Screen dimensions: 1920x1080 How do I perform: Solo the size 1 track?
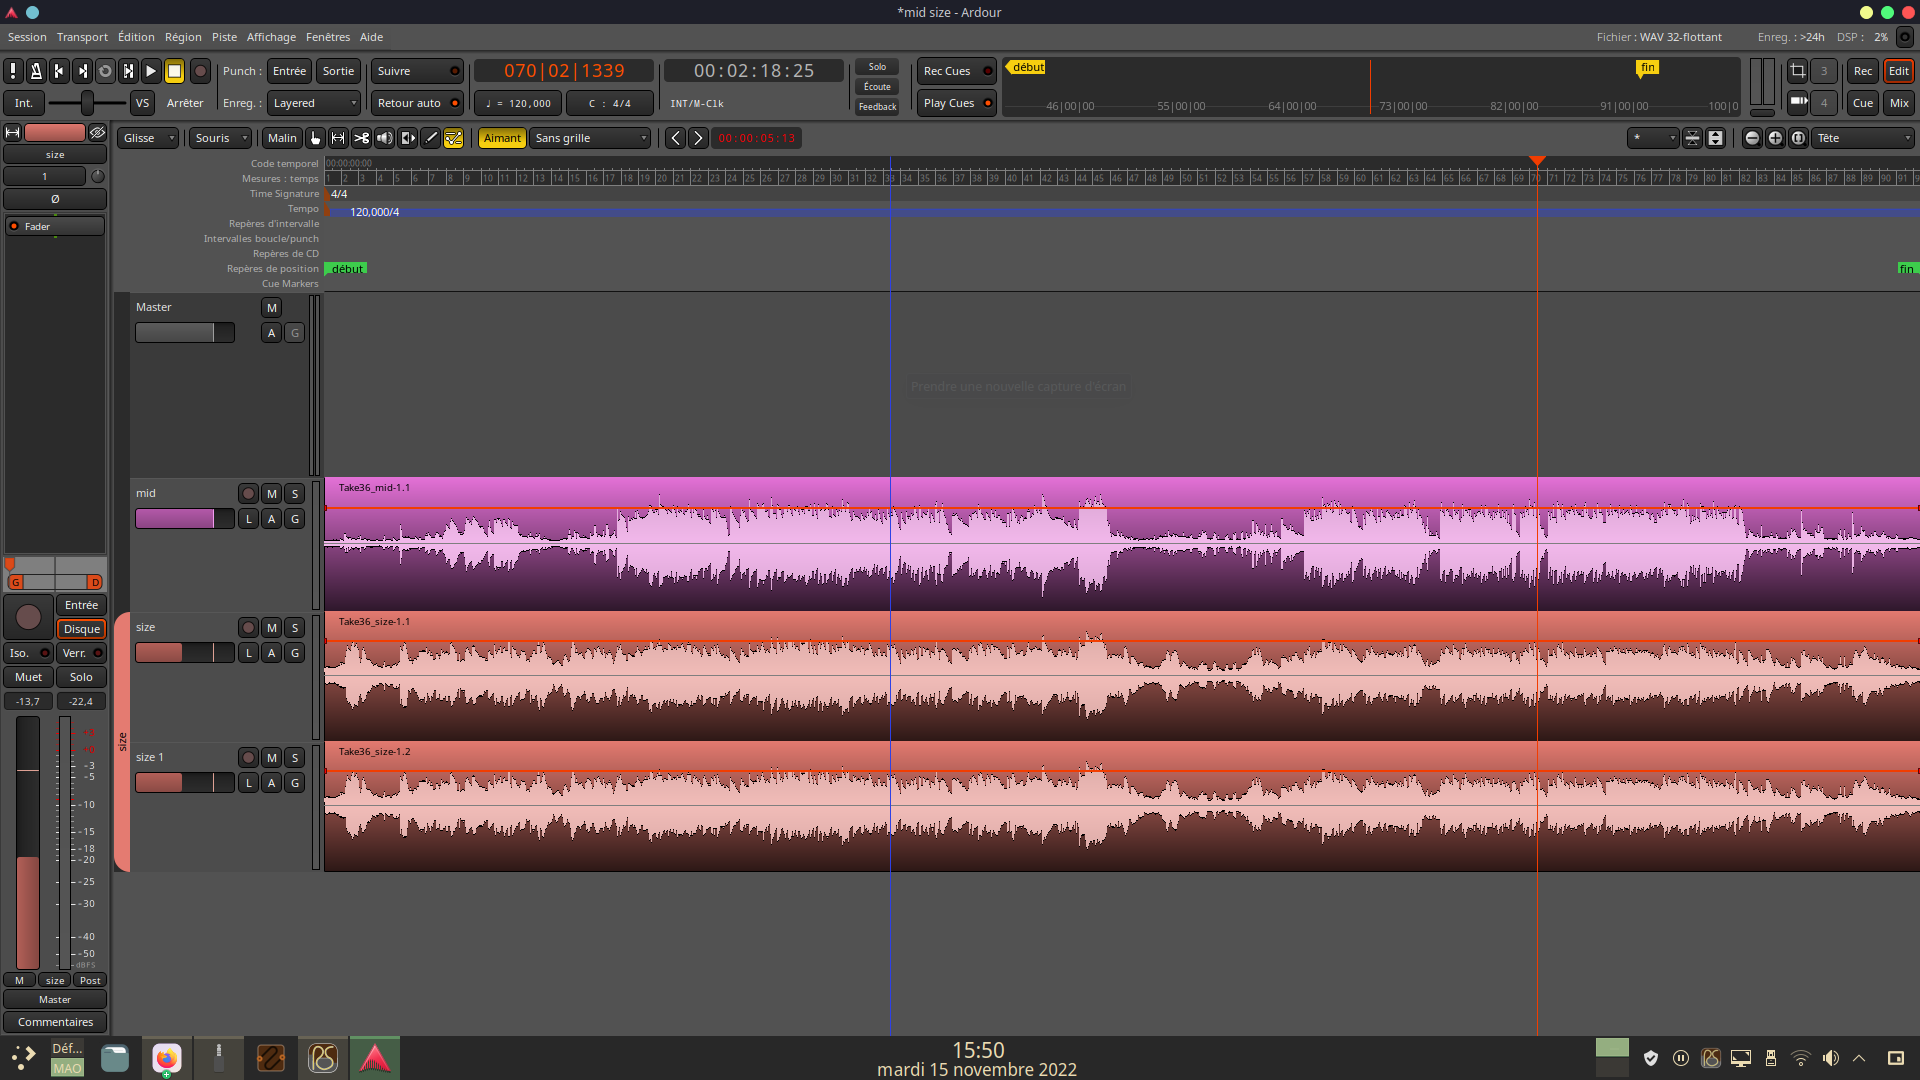click(x=294, y=758)
